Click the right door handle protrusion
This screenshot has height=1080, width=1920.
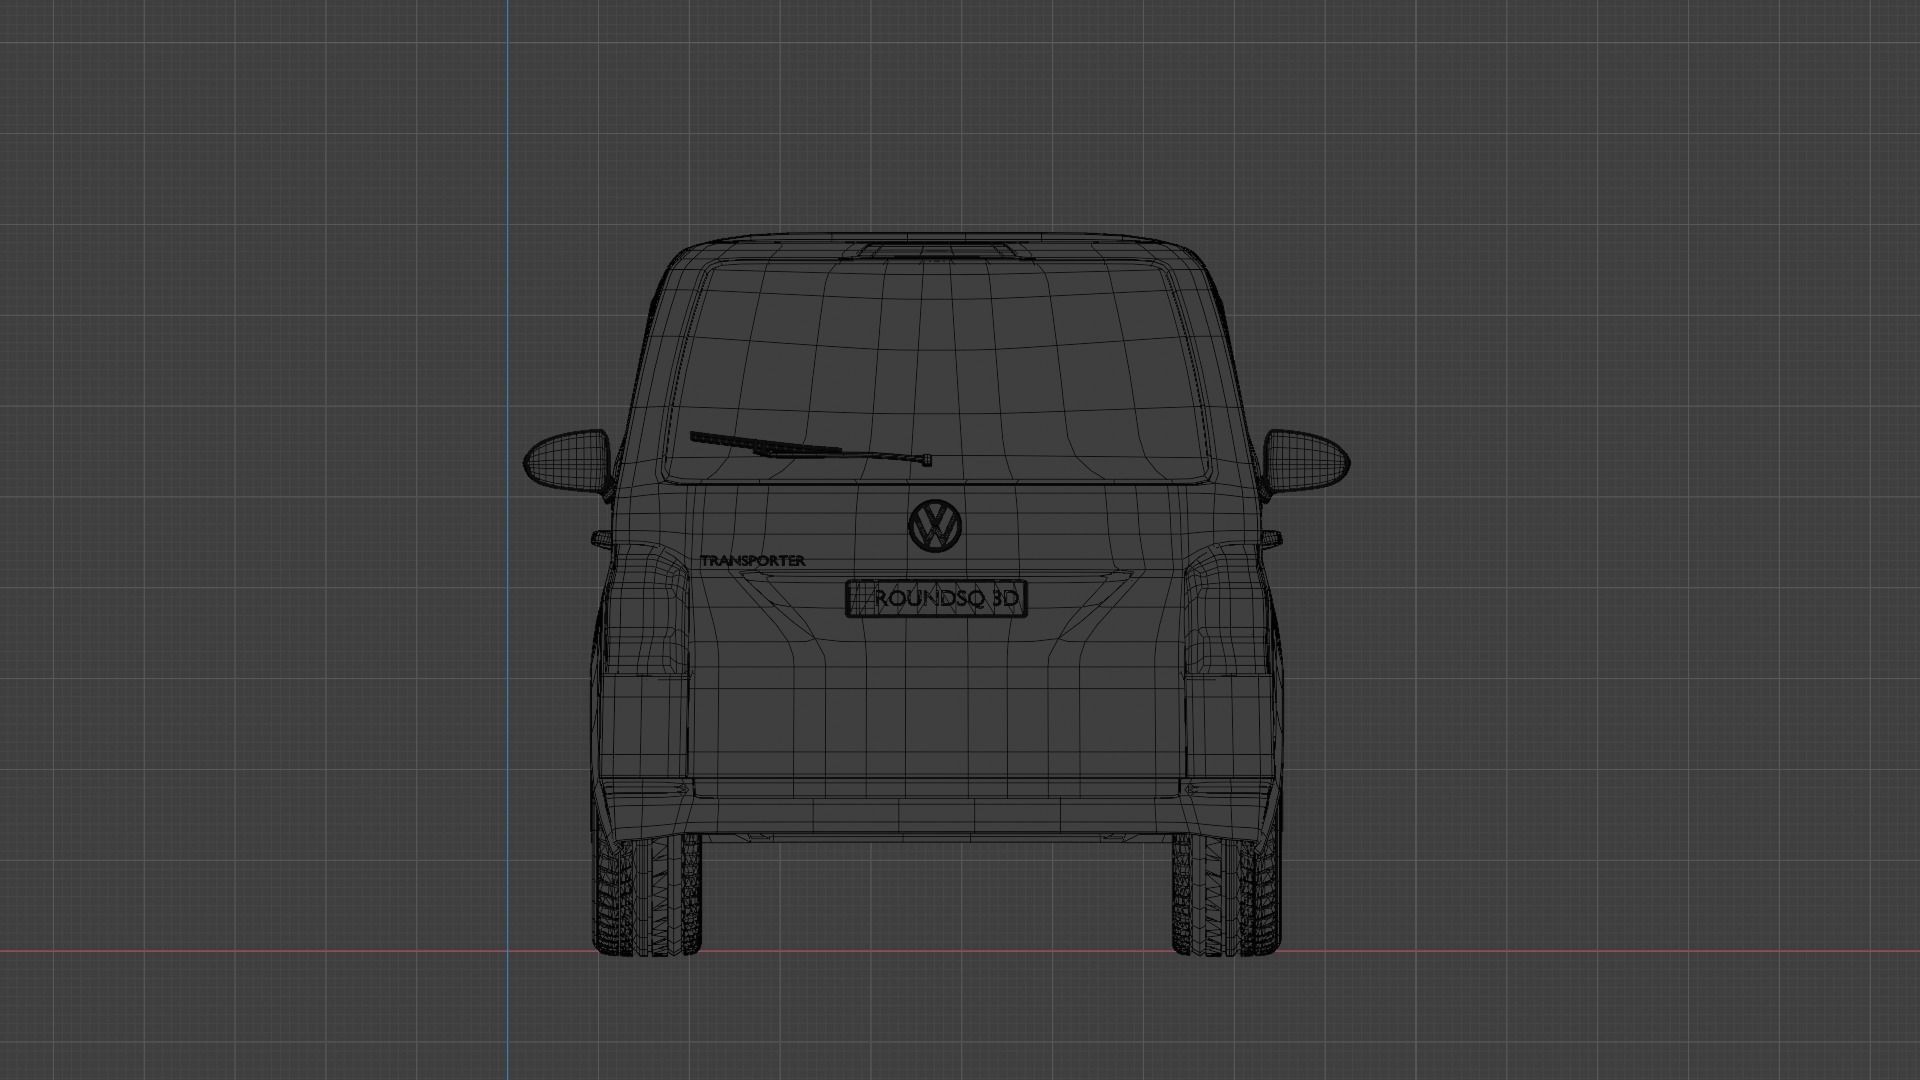pos(1271,538)
